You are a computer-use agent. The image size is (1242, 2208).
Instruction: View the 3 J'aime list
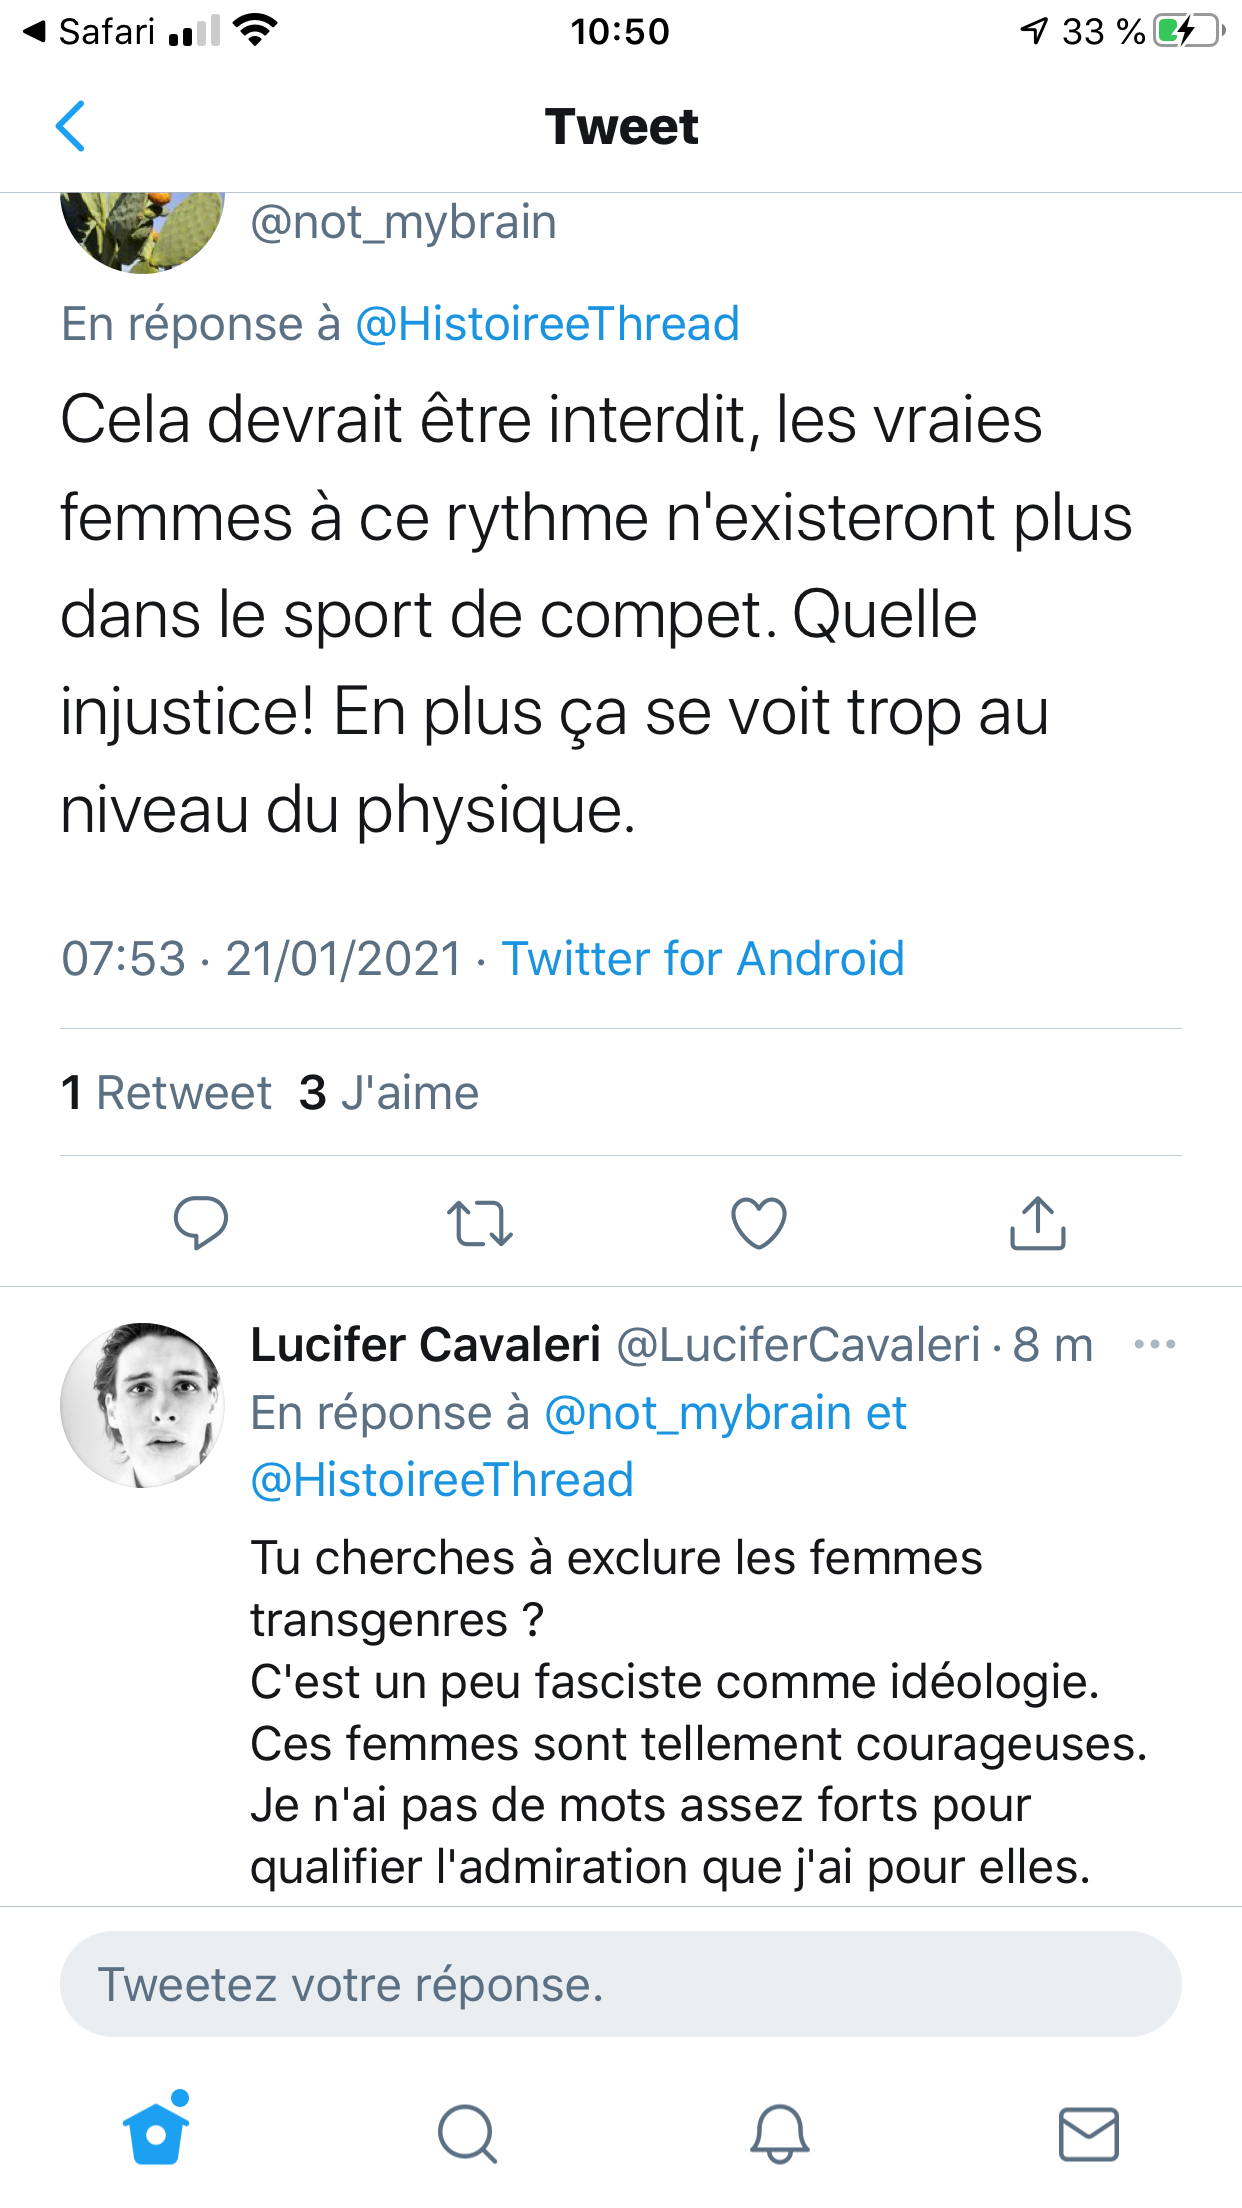point(389,1092)
